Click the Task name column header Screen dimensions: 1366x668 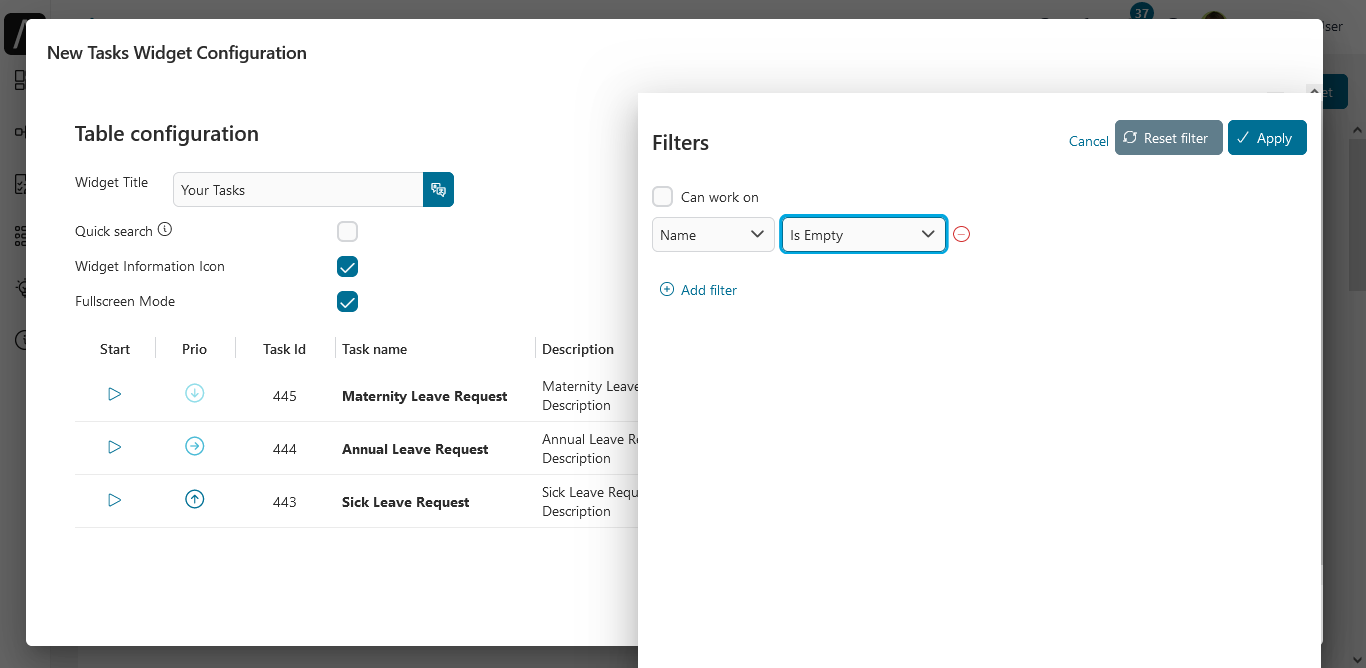374,349
